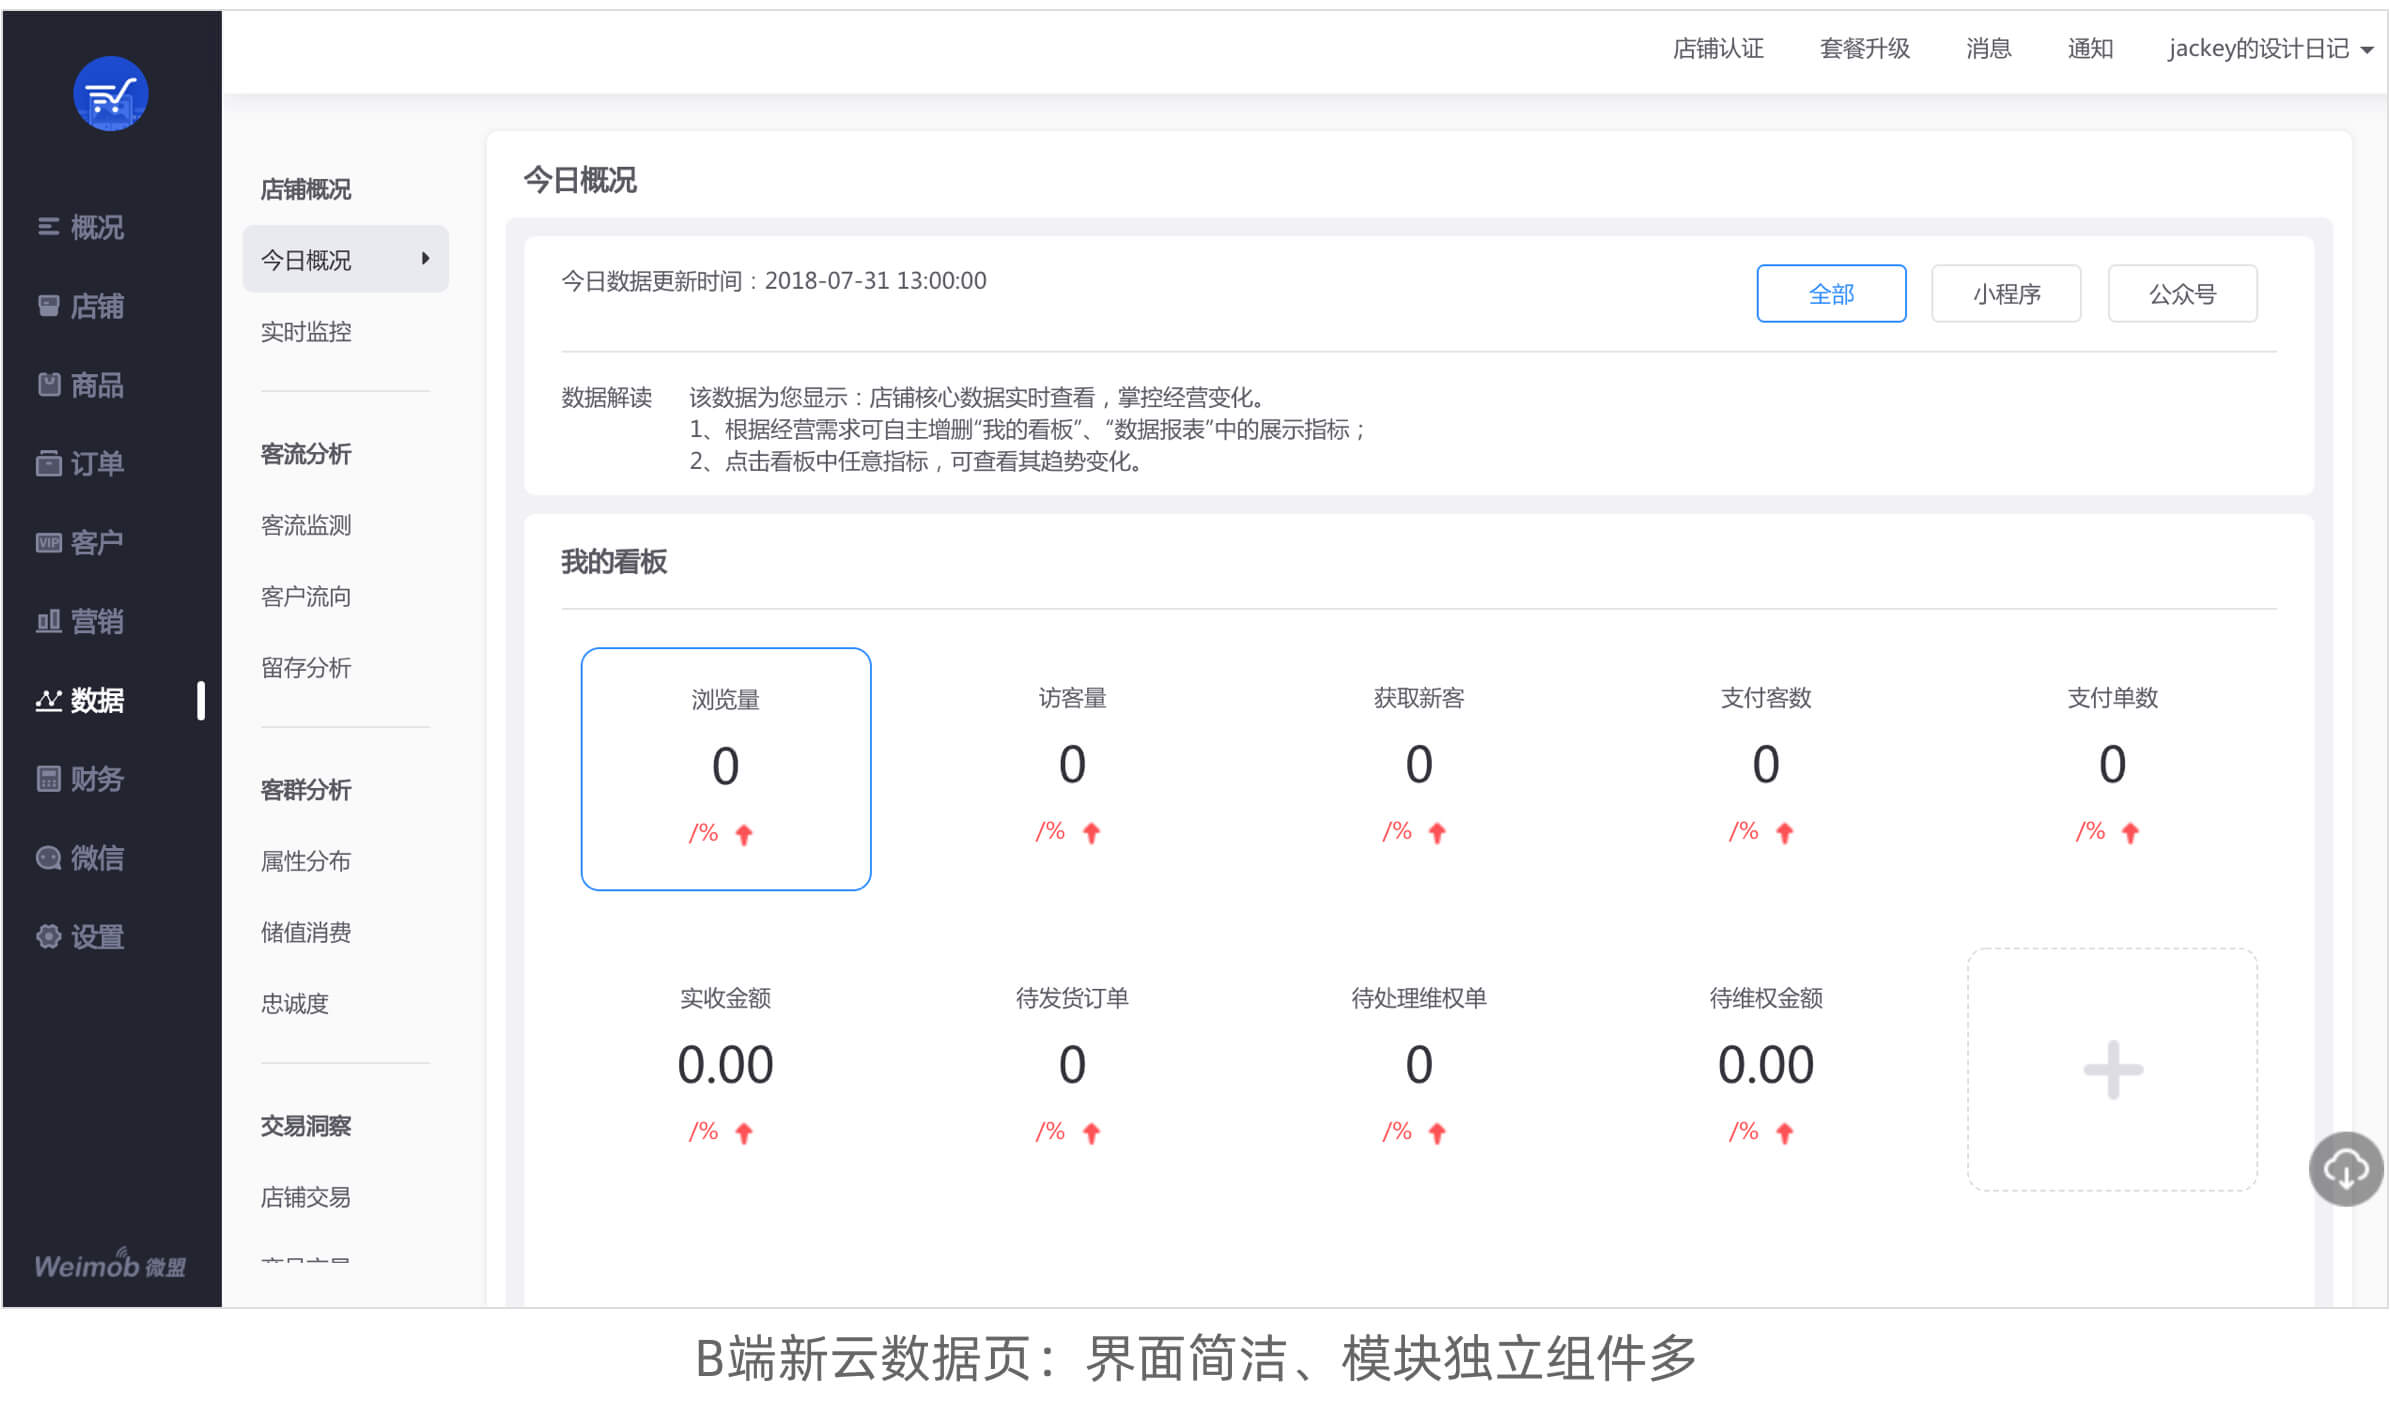Viewport: 2390px width, 1408px height.
Task: Open the 营销 marketing chart icon
Action: coord(48,621)
